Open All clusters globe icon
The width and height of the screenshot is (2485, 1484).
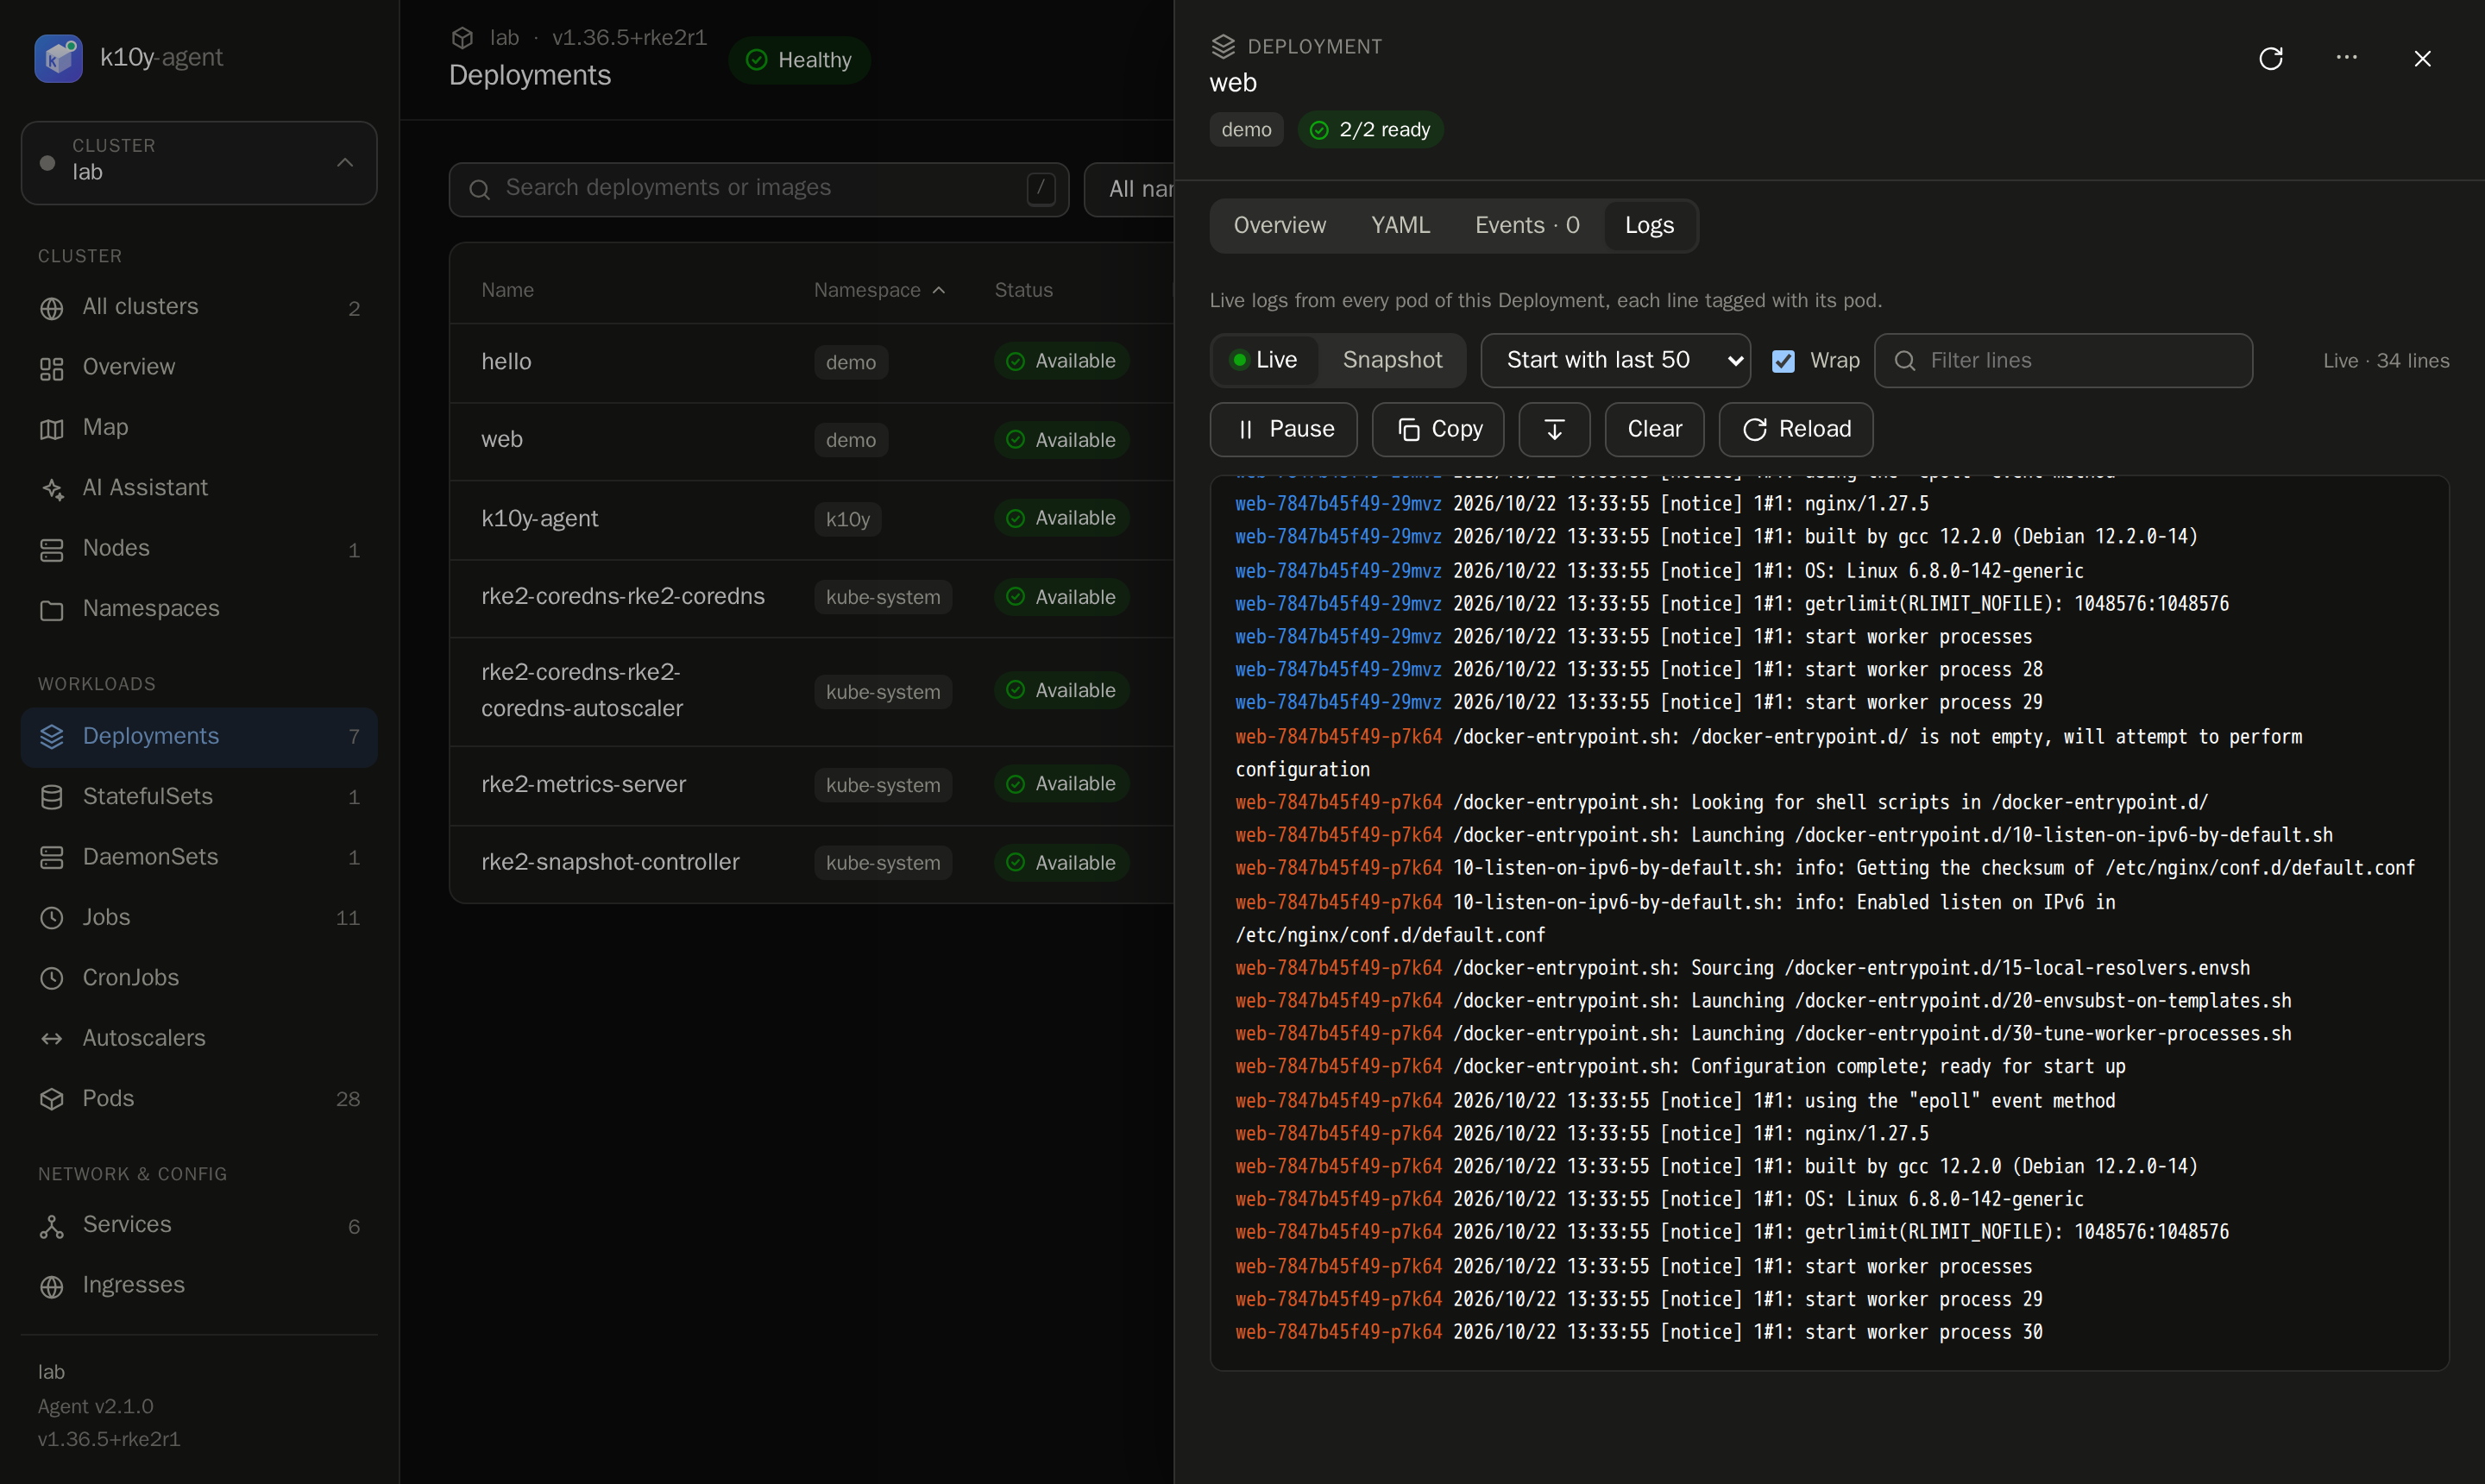click(52, 308)
